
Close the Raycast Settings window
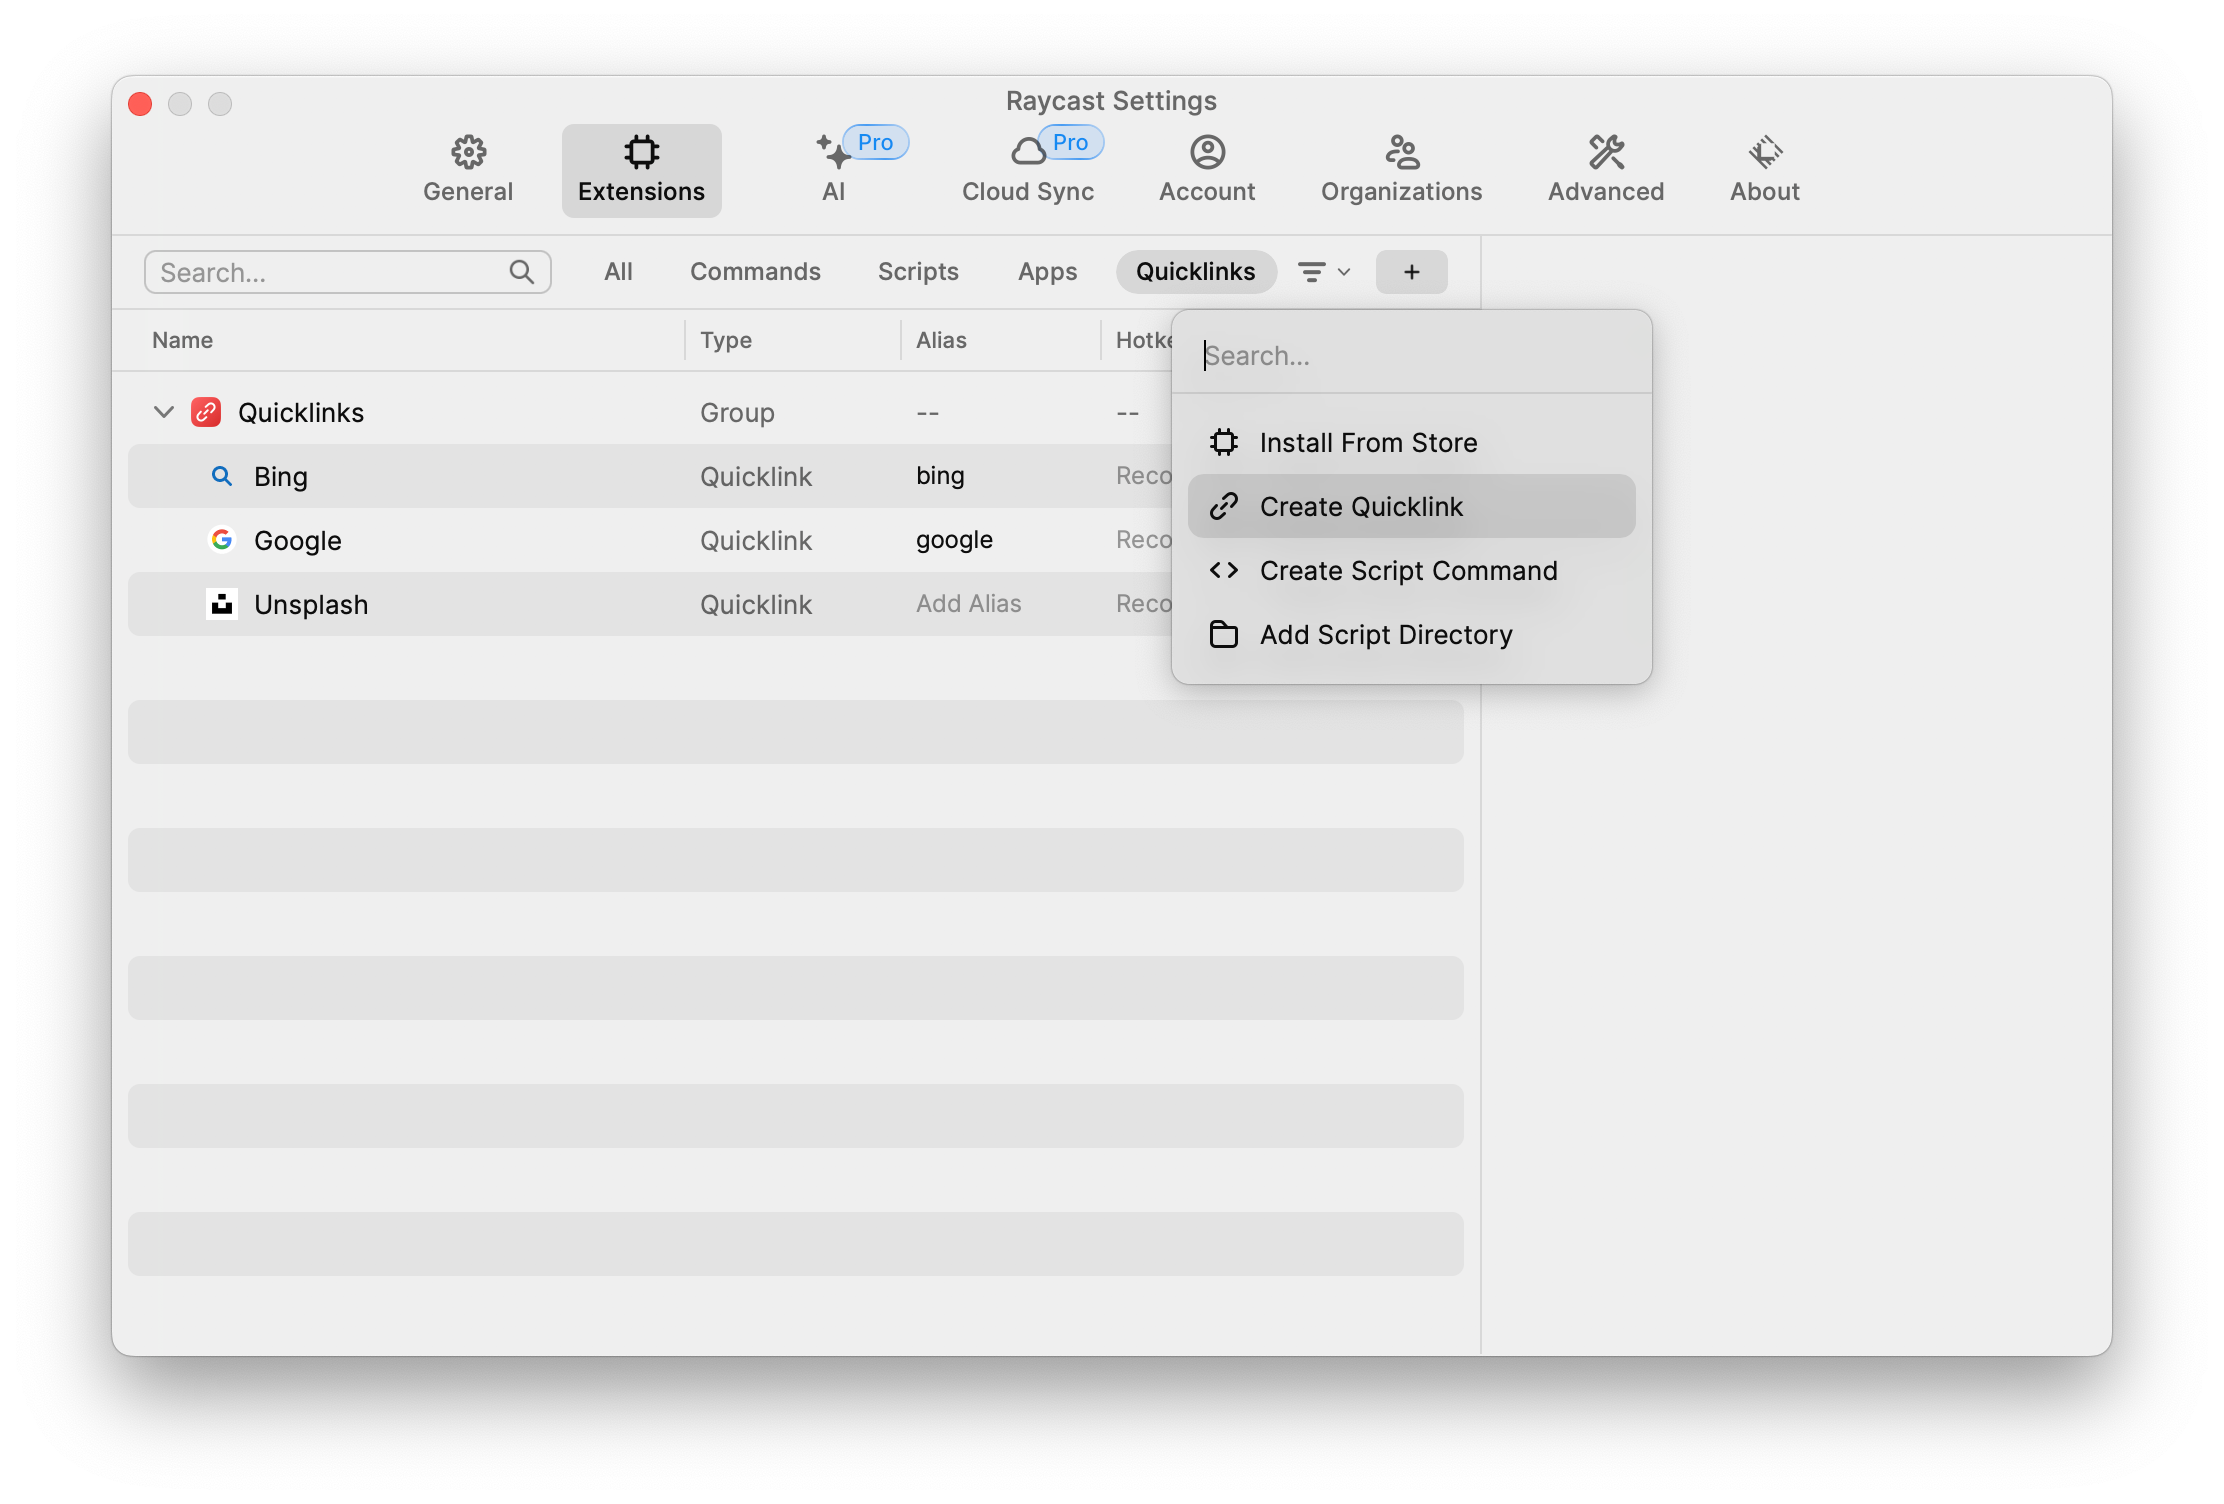point(140,104)
